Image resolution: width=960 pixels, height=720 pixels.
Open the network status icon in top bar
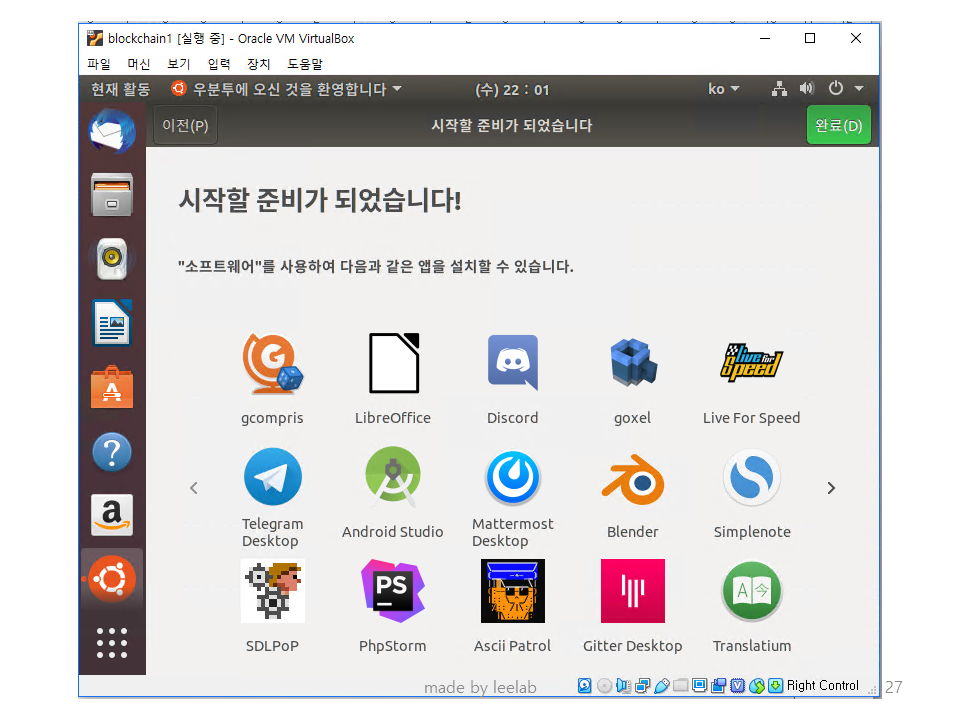779,89
